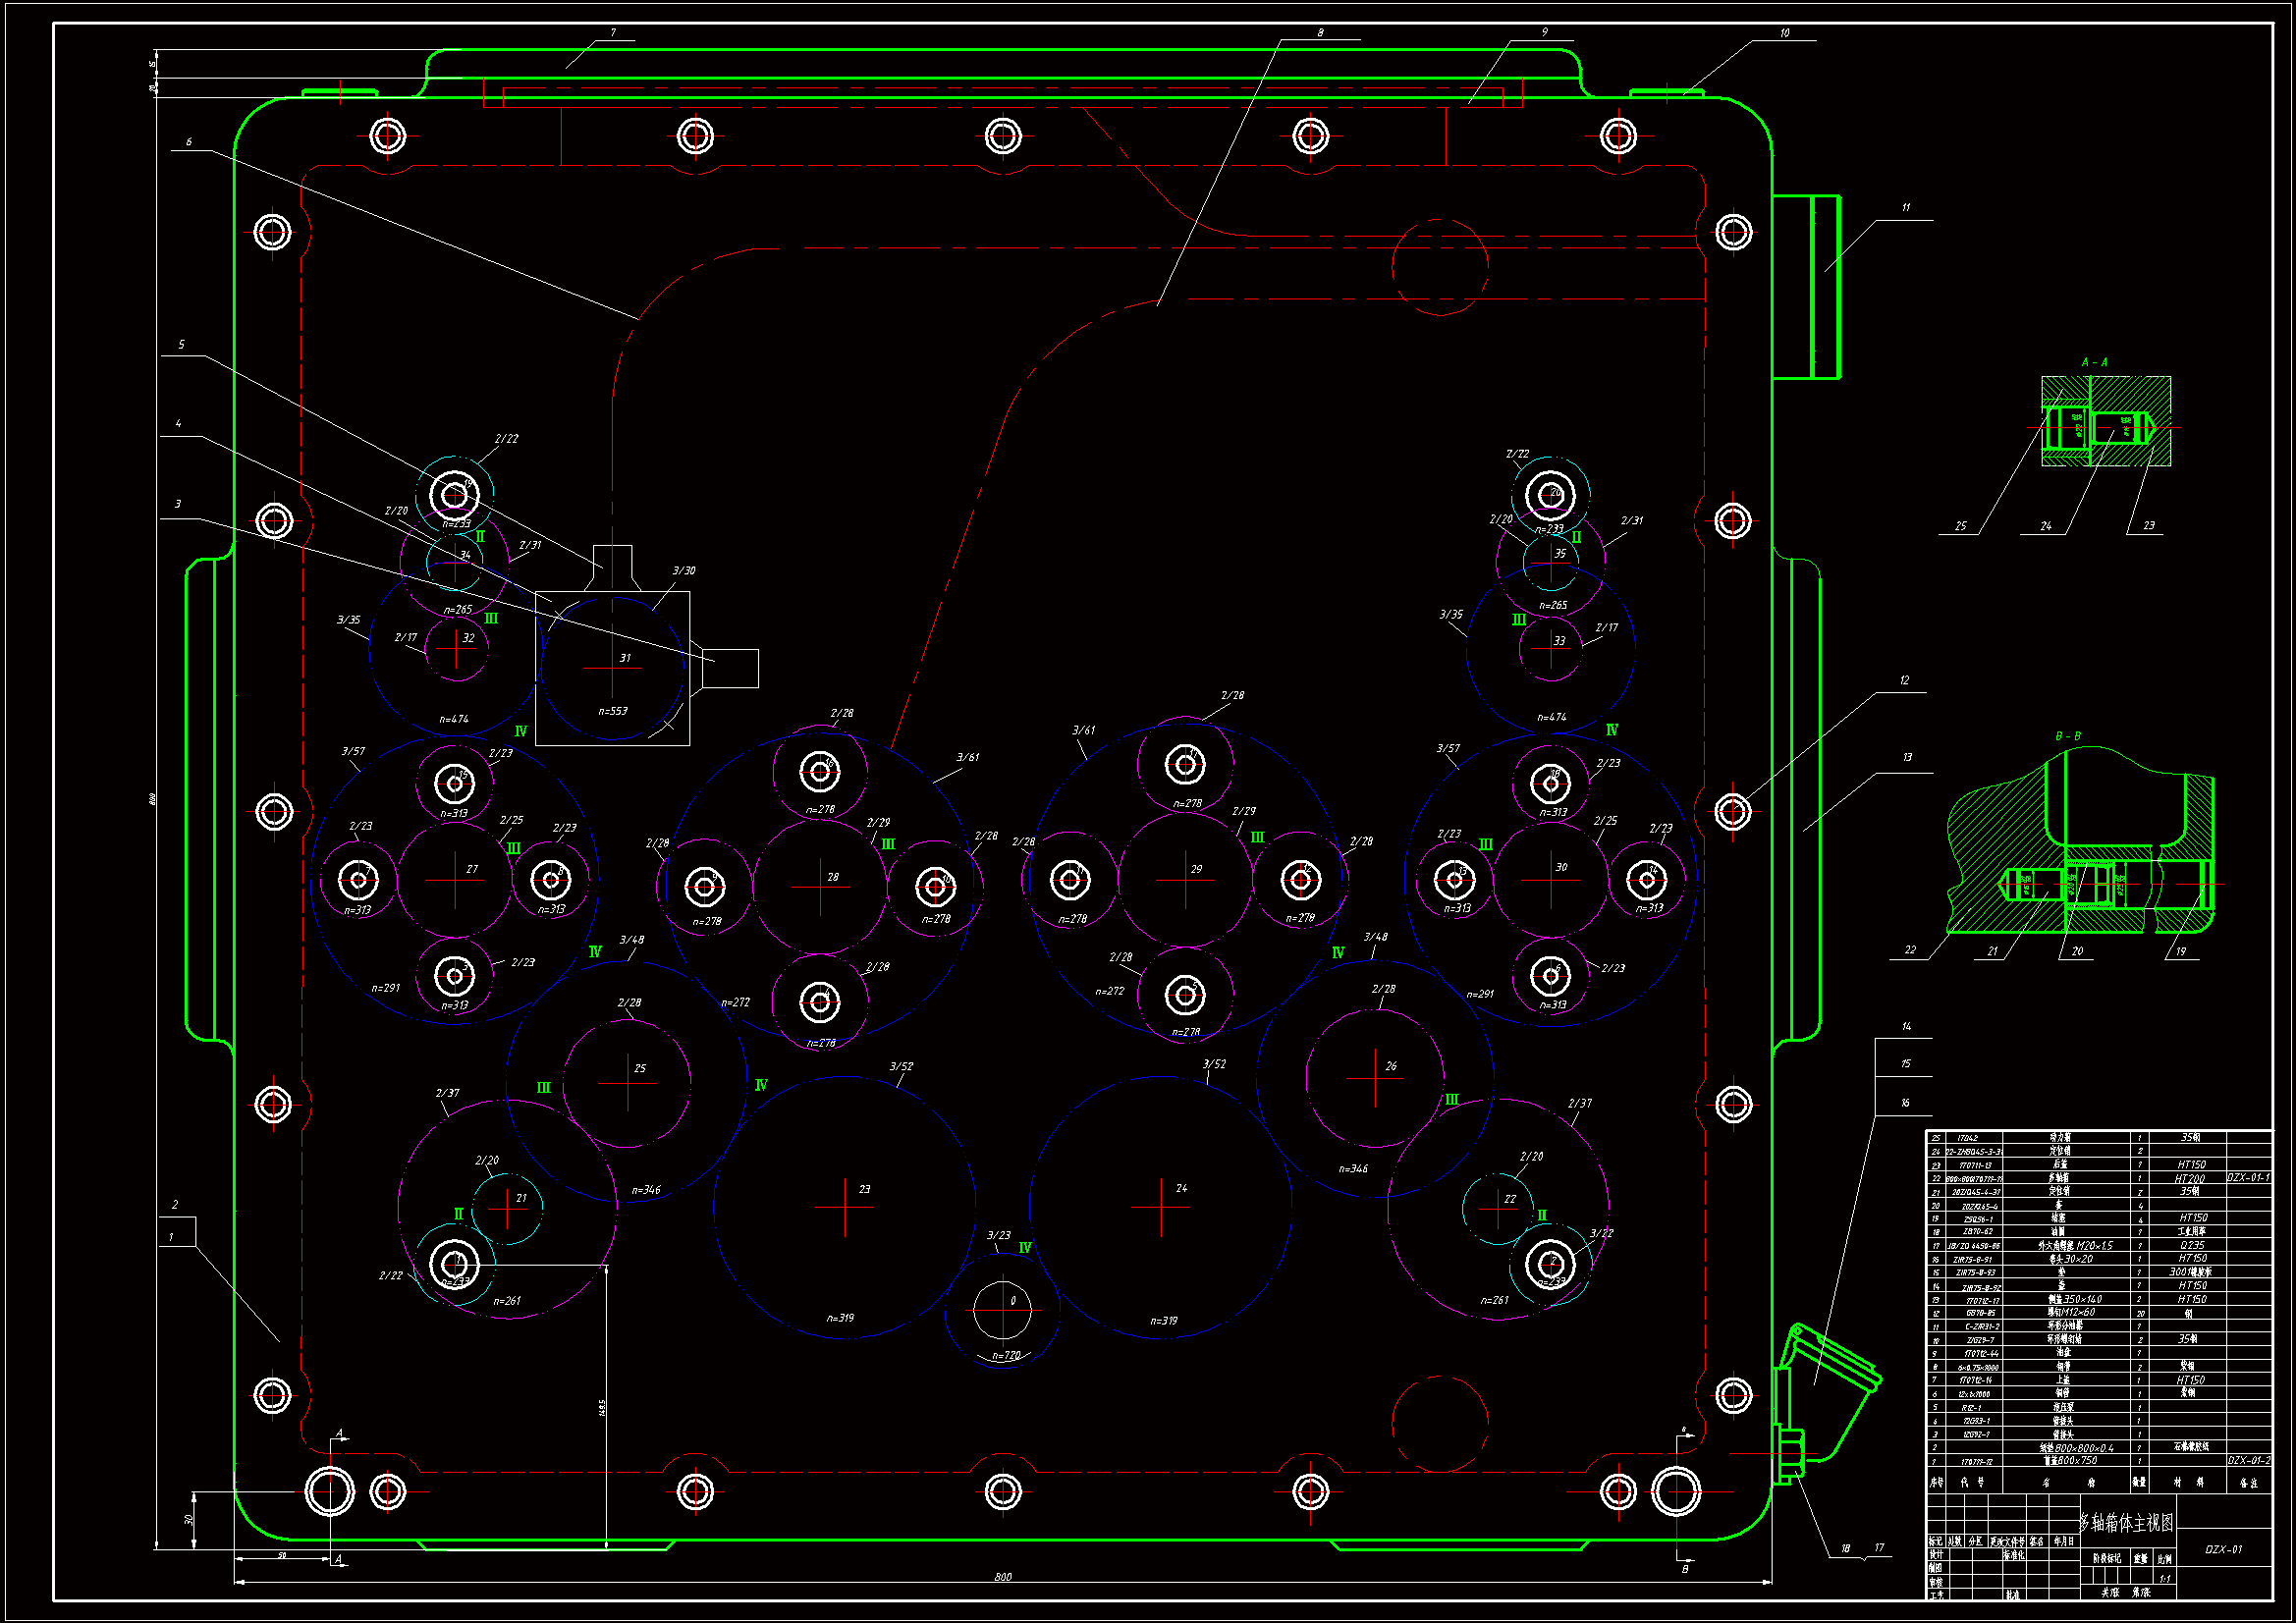Select the 侧盖350×140 part name

pyautogui.click(x=2075, y=1300)
